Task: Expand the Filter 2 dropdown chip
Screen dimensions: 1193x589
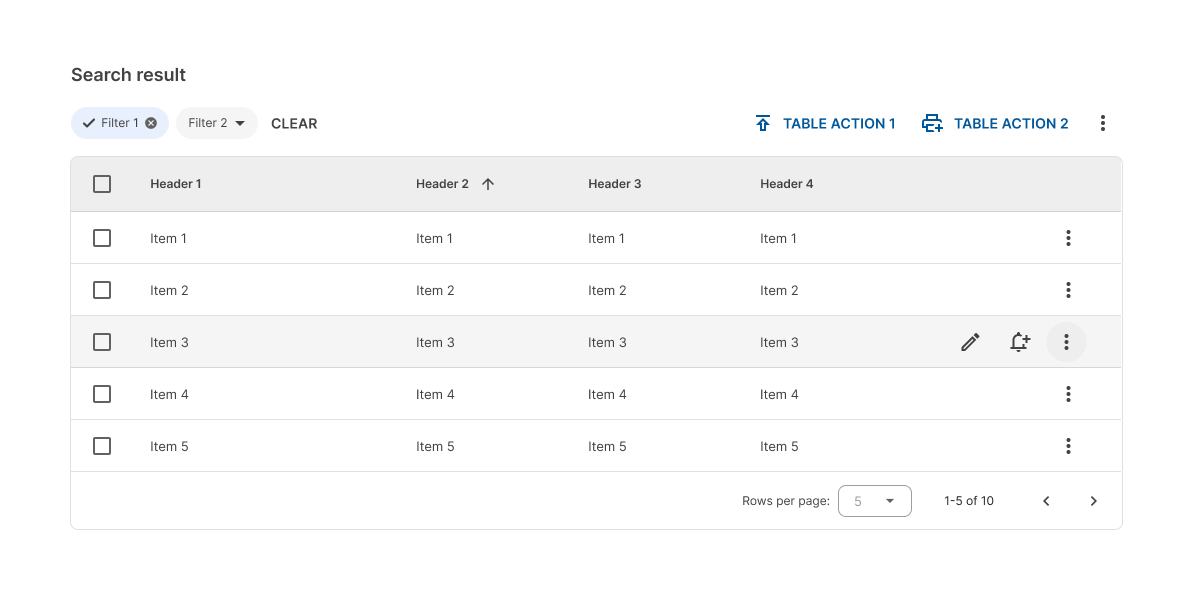Action: tap(217, 123)
